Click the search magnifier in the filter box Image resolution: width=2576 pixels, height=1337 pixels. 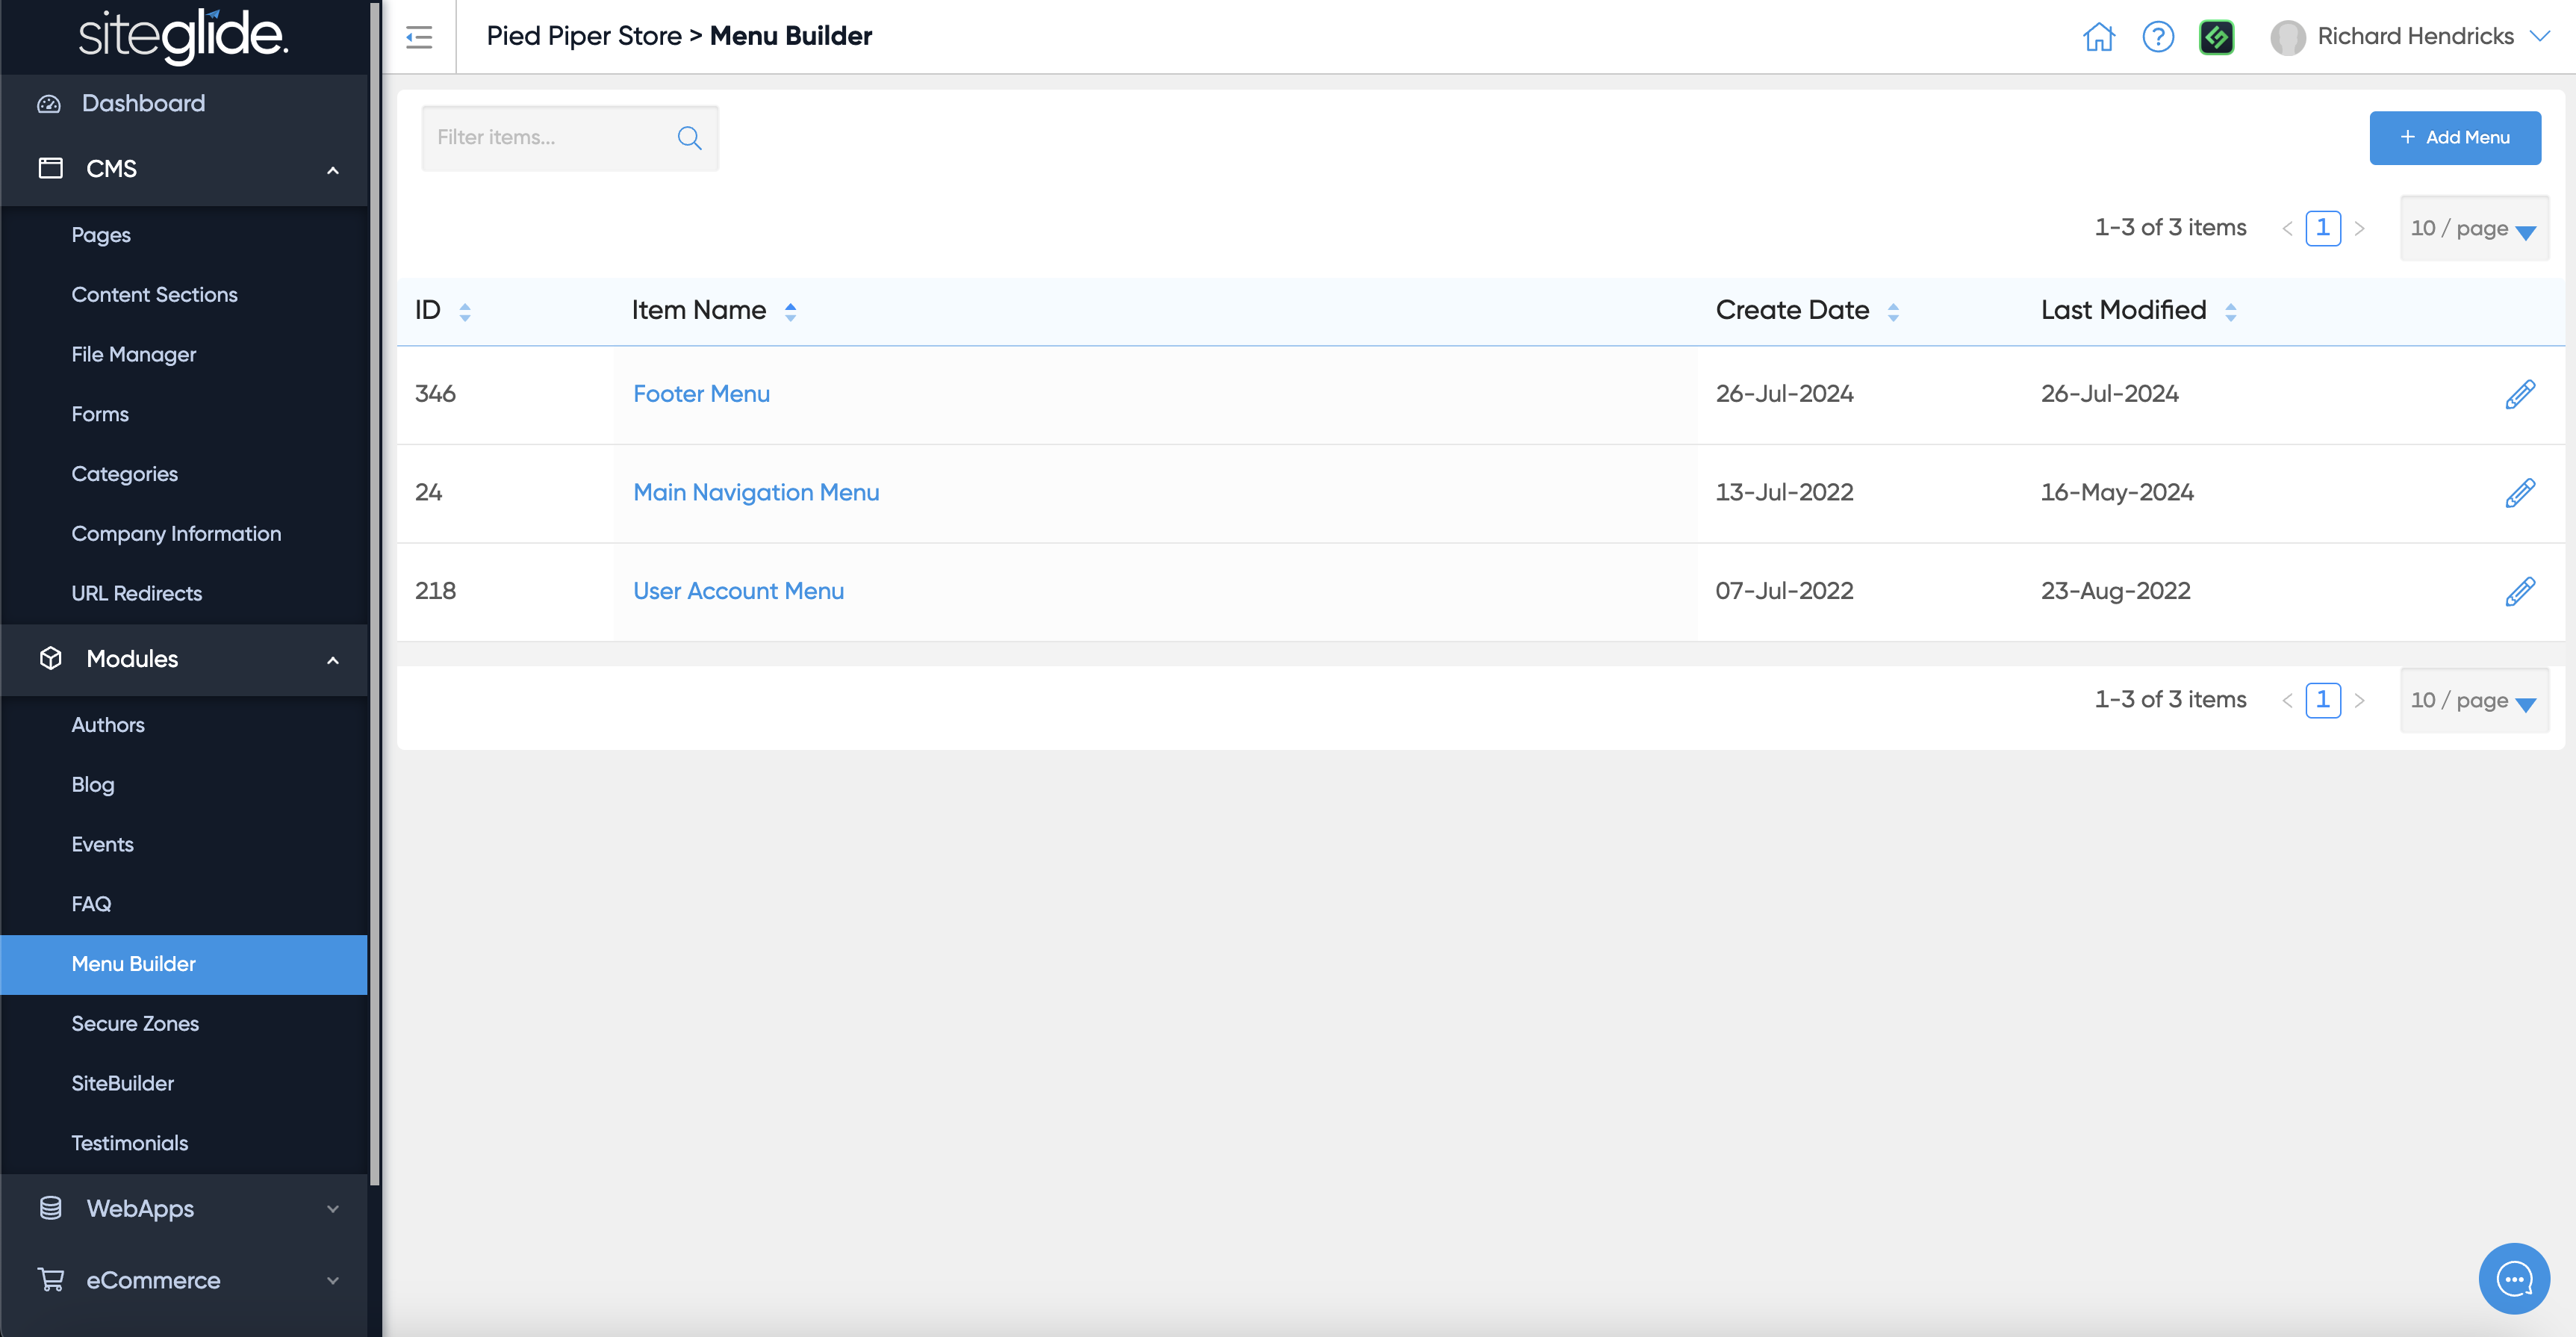pos(689,138)
